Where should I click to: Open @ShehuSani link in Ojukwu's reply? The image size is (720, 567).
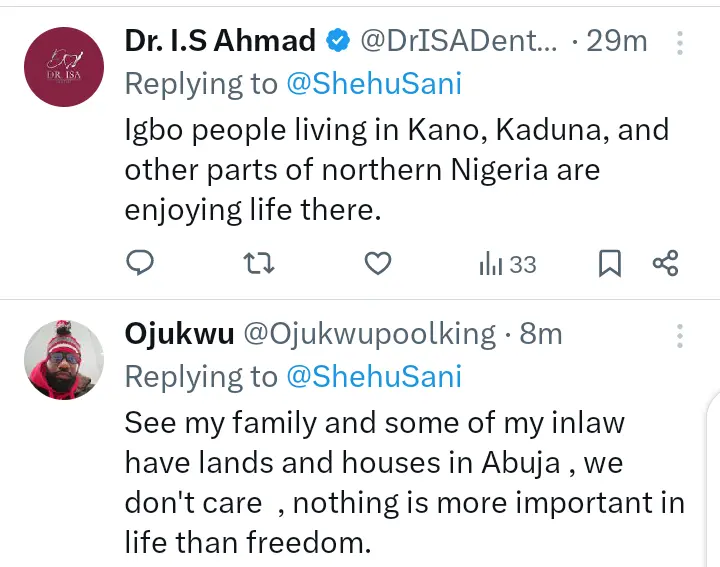coord(375,376)
